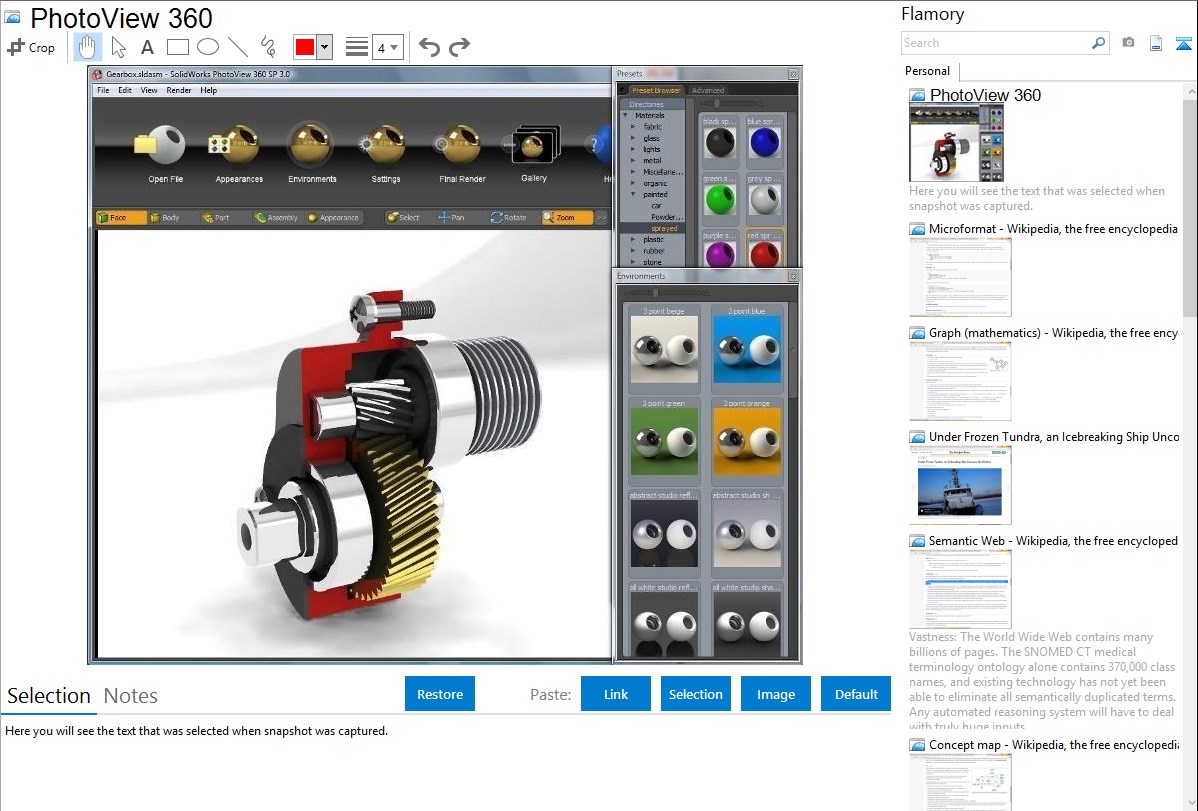
Task: Open the color picker dropdown arrow
Action: tap(324, 47)
